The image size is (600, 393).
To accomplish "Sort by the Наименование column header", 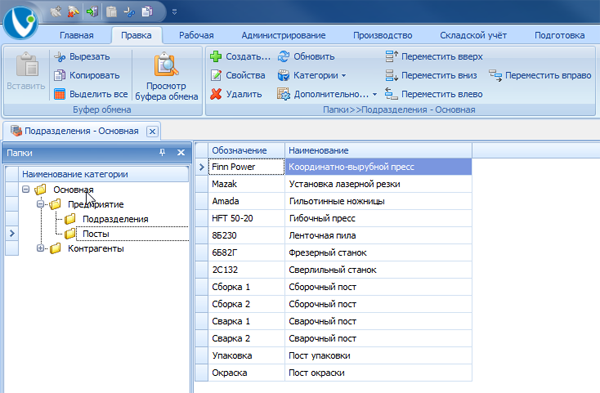I will coord(378,150).
